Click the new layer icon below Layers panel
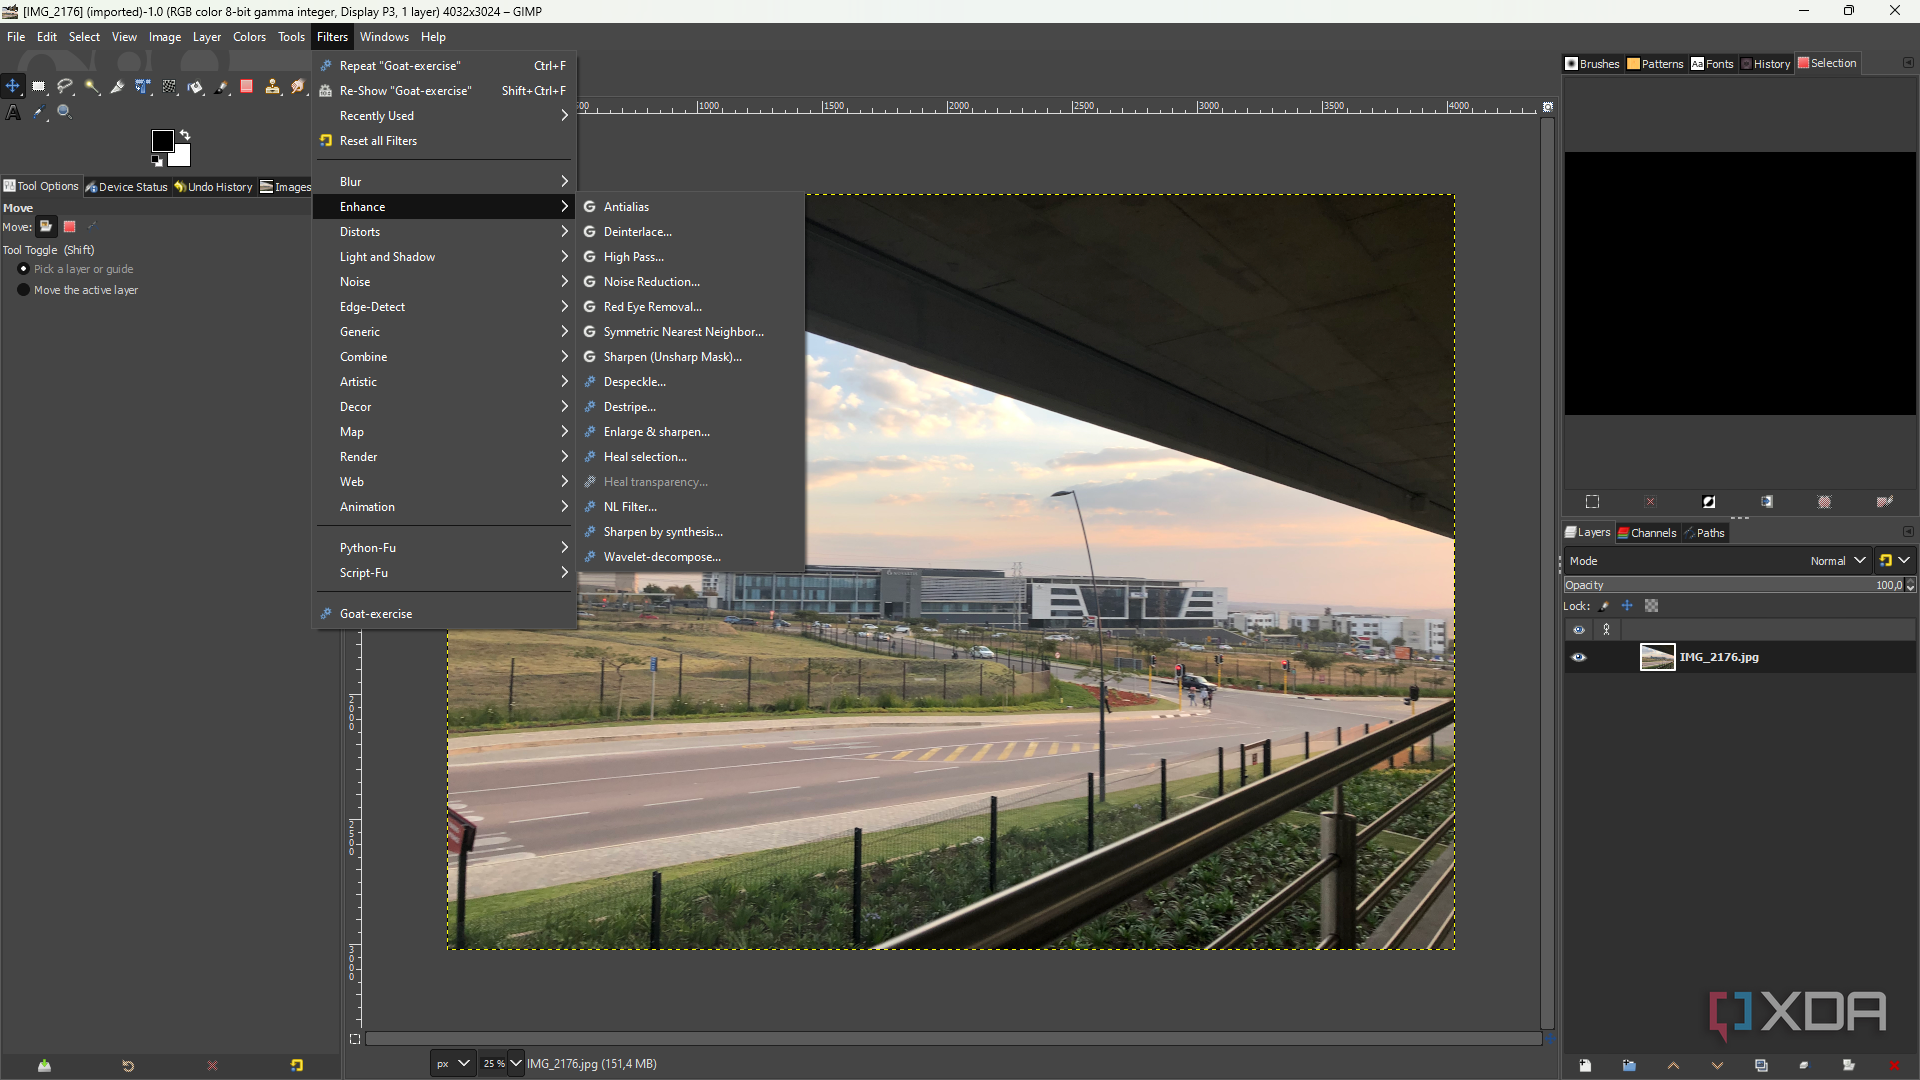 (1585, 1065)
